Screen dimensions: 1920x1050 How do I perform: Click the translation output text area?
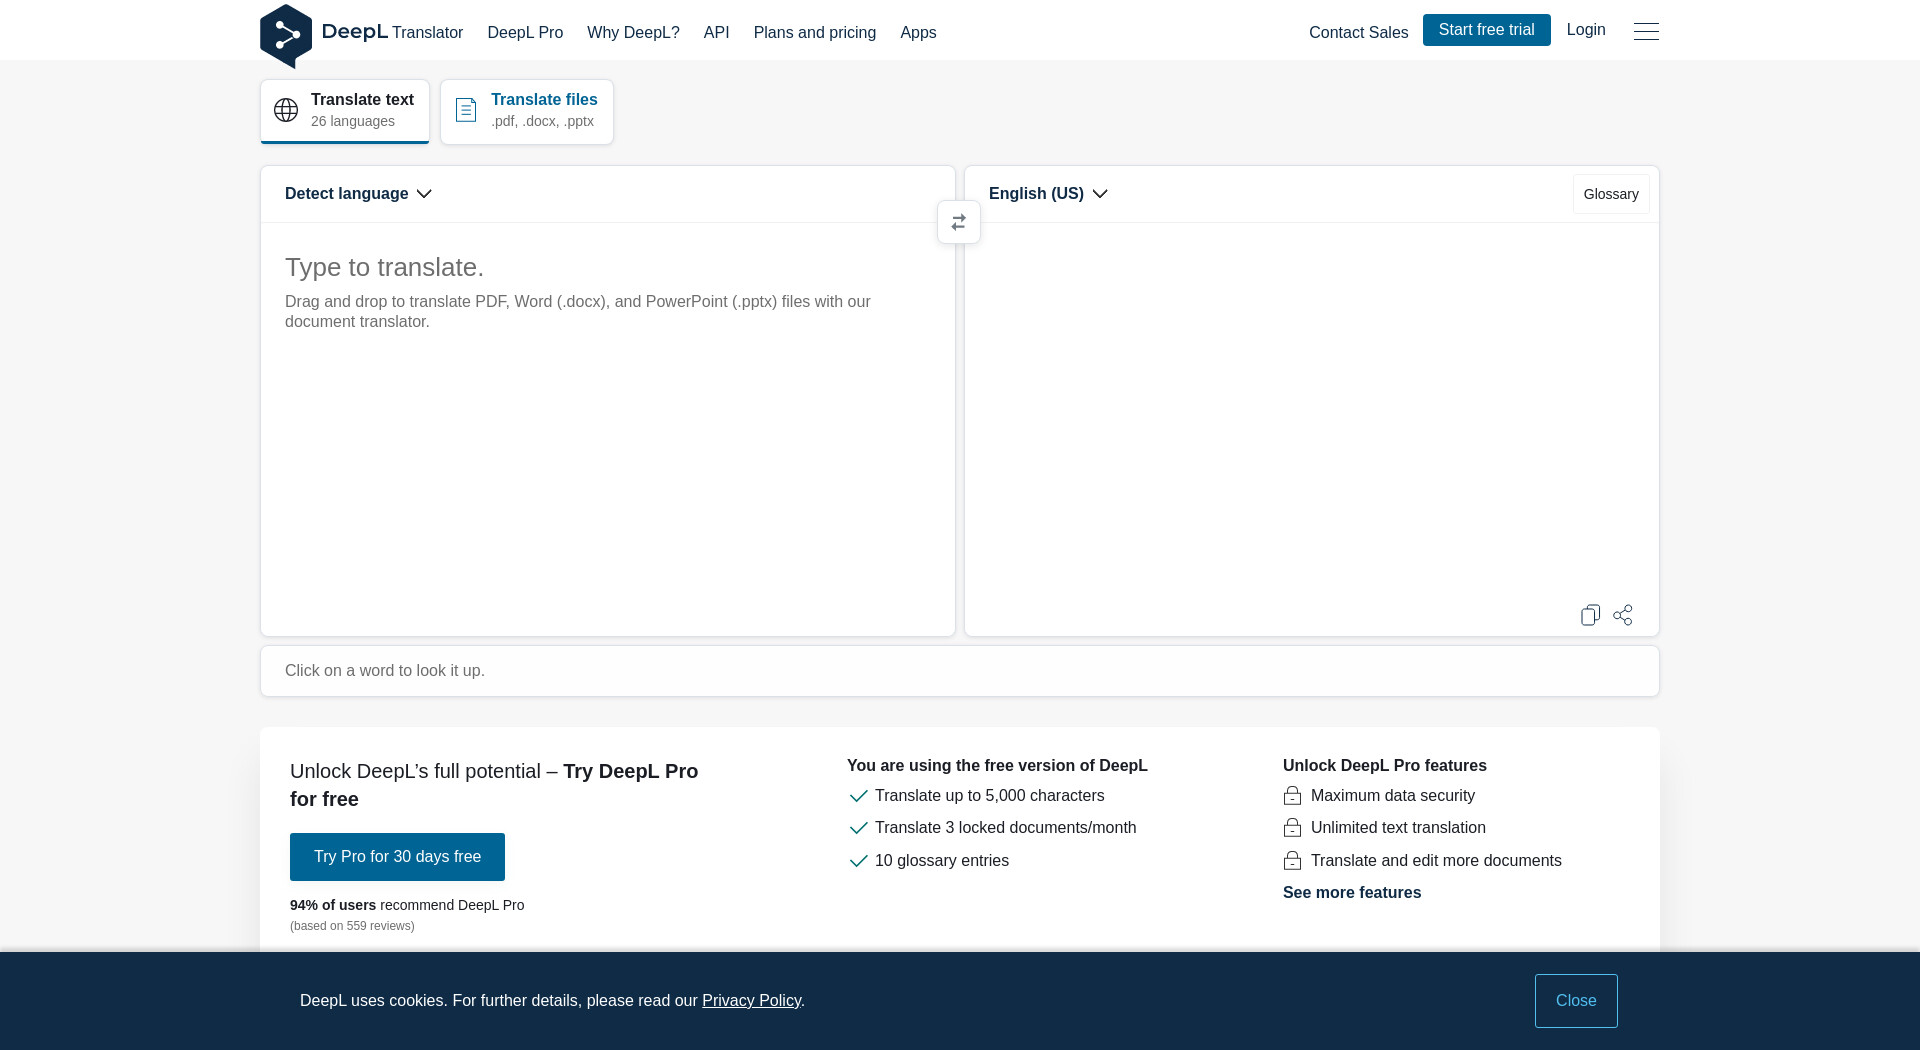click(1311, 410)
